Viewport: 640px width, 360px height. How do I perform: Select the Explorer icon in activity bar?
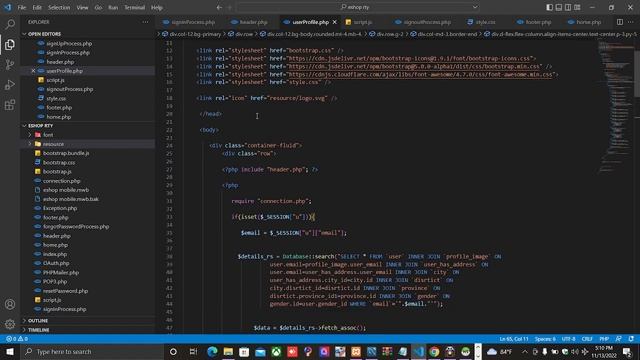tap(10, 44)
